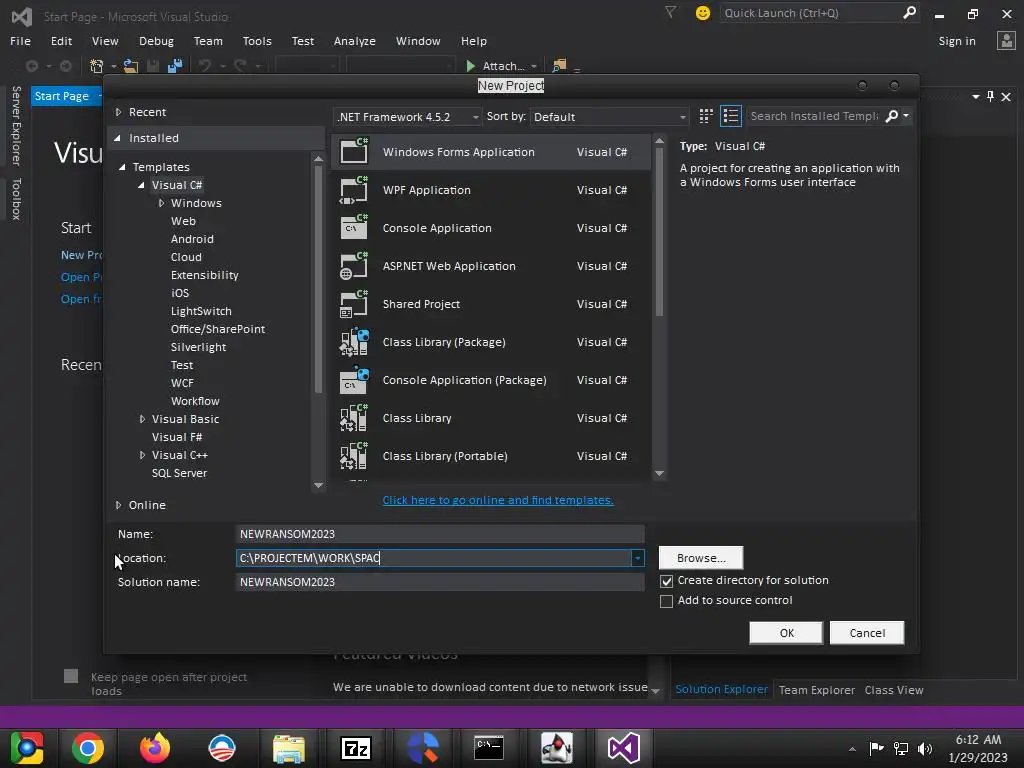Click the Cancel button
Viewport: 1024px width, 768px height.
click(x=867, y=633)
